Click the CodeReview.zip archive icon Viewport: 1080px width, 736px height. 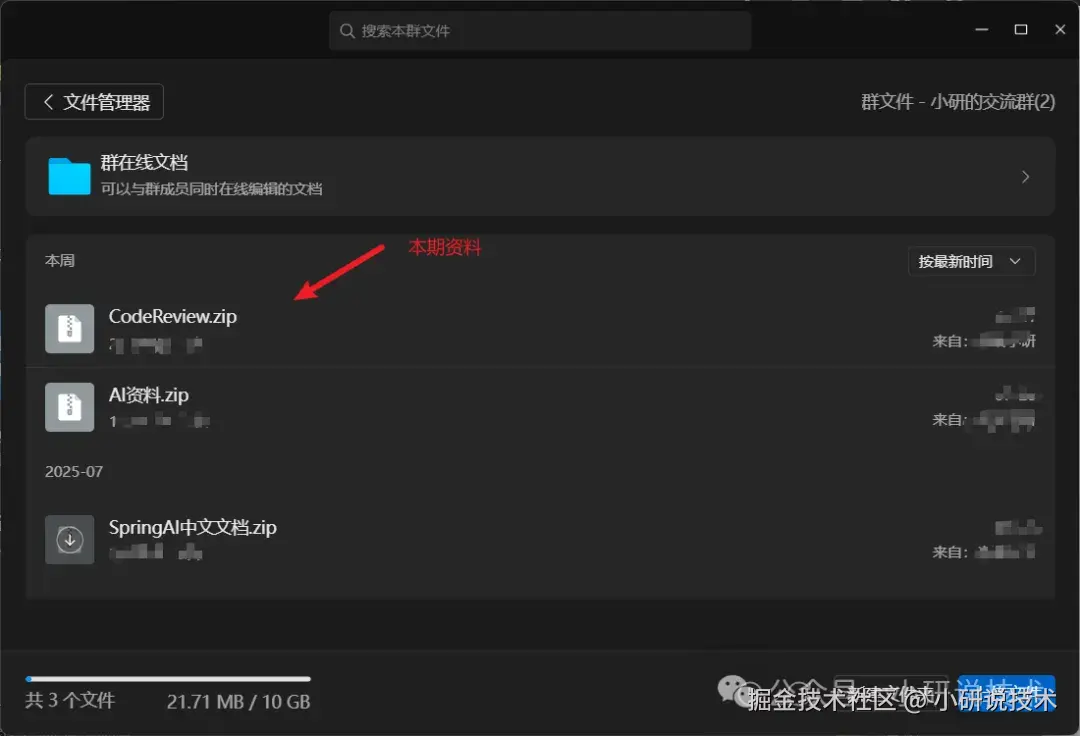click(x=70, y=328)
